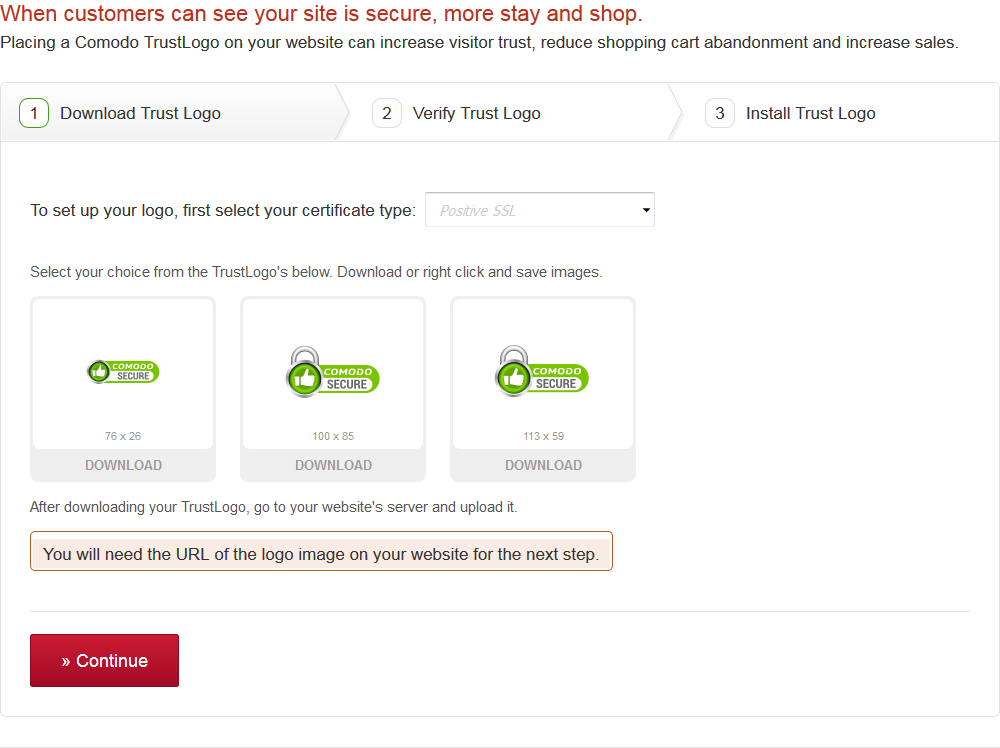Screen dimensions: 1000x748
Task: Click the step 2 number badge
Action: (387, 113)
